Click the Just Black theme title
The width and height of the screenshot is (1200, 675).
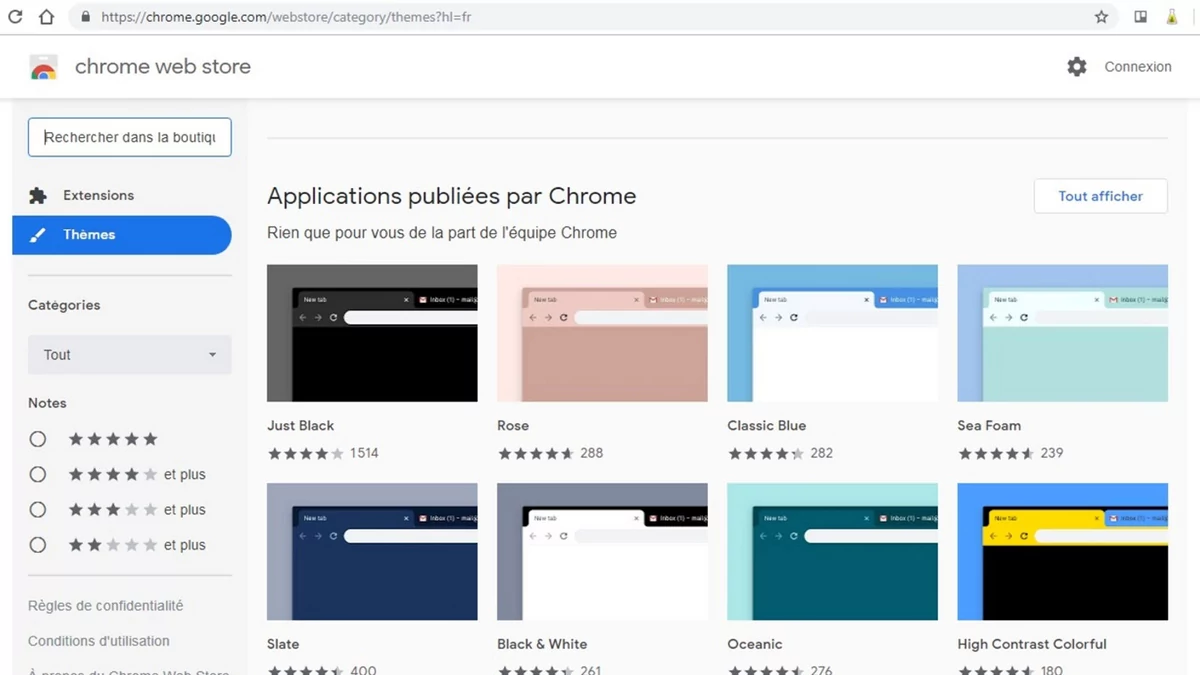(x=301, y=425)
